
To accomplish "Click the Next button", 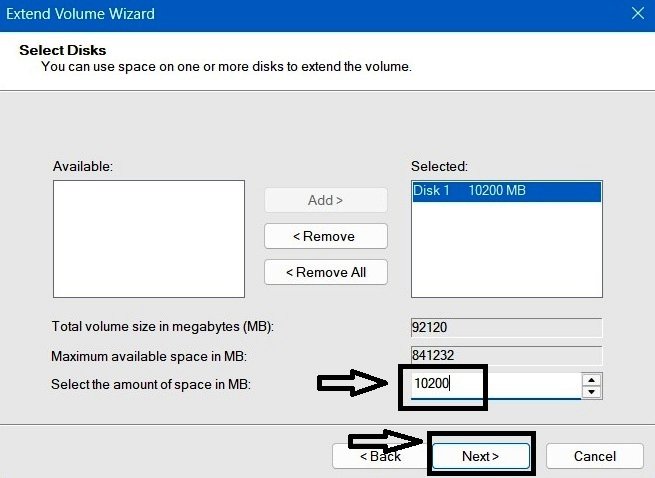I will pos(480,456).
